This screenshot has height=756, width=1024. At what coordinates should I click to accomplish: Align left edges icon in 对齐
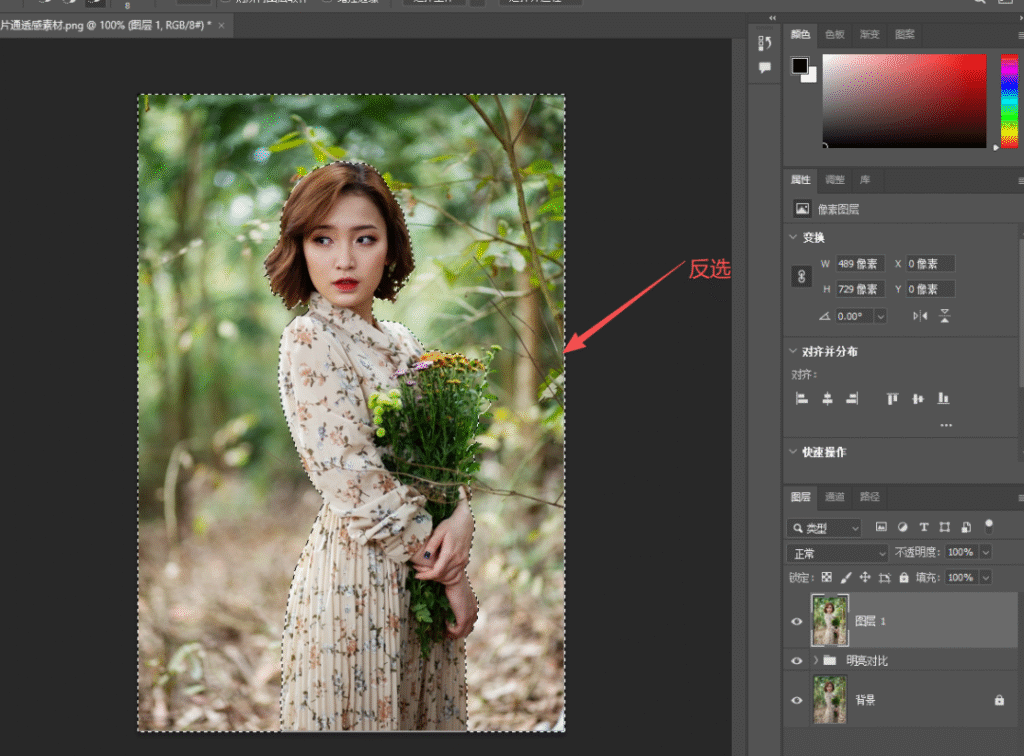click(802, 398)
